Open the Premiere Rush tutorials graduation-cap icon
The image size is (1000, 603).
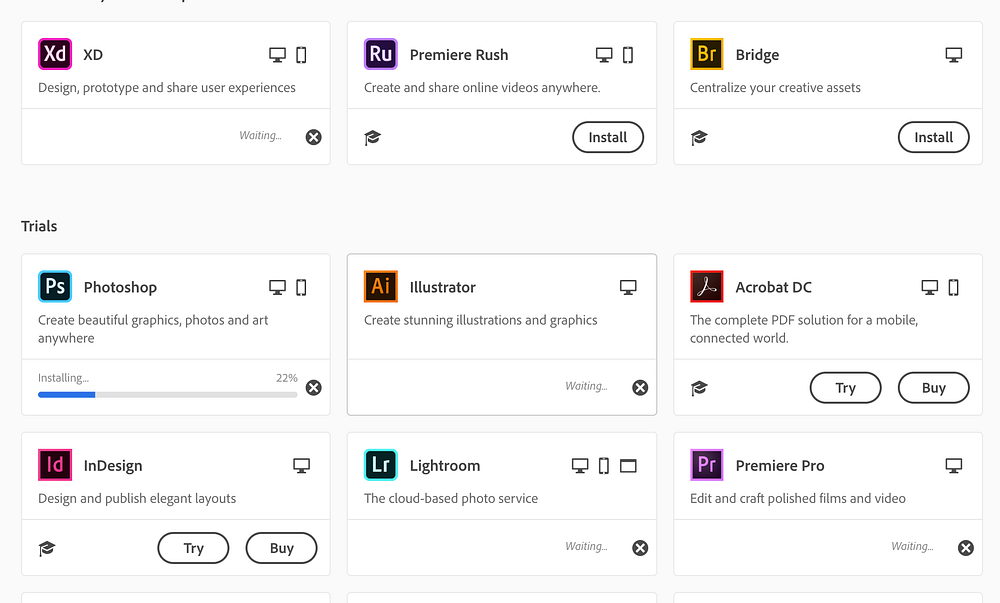pyautogui.click(x=373, y=138)
